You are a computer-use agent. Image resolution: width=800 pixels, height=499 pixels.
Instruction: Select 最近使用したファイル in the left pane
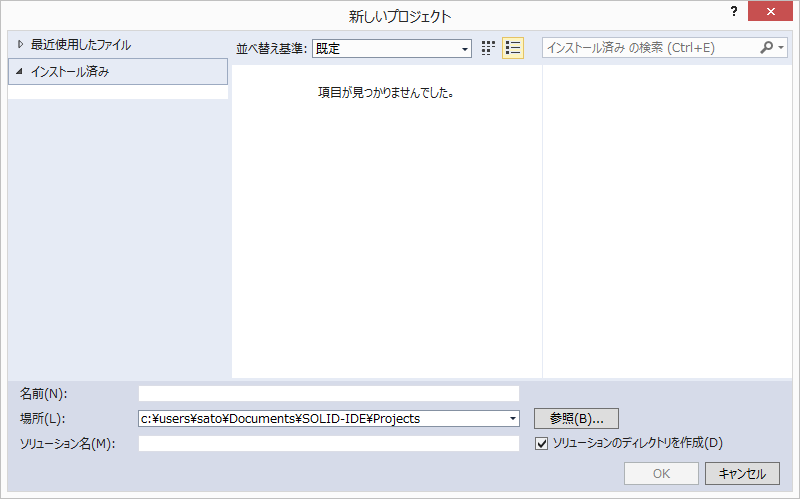(80, 45)
